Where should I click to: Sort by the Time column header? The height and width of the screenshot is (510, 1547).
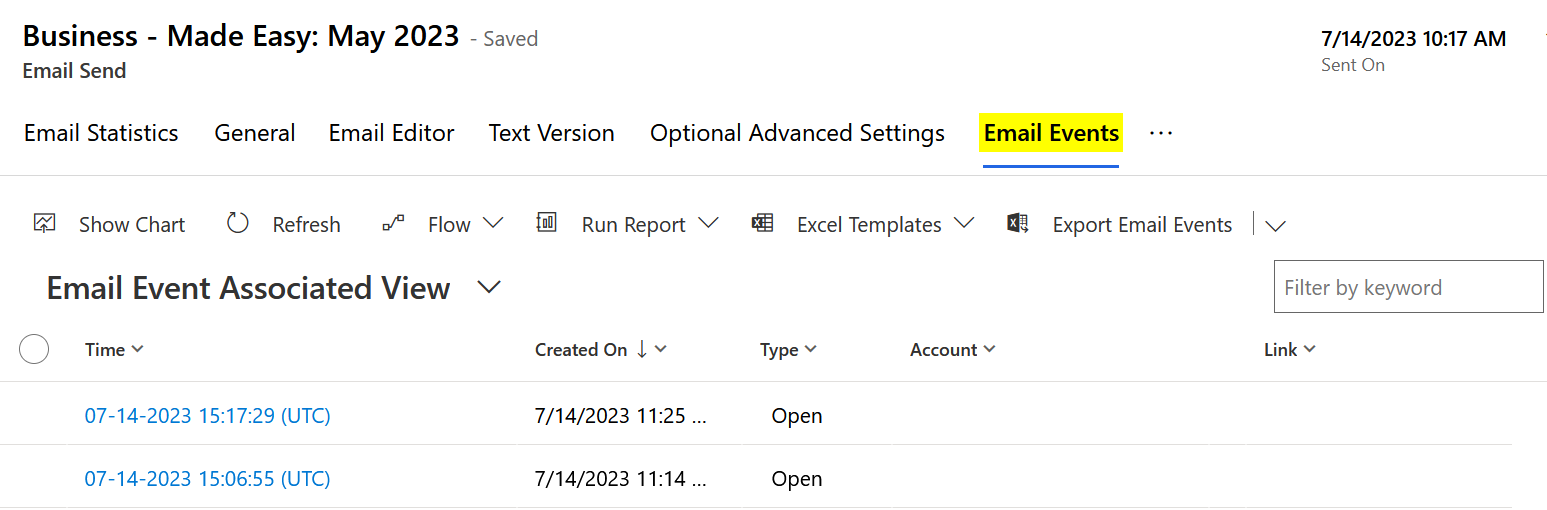click(x=105, y=349)
